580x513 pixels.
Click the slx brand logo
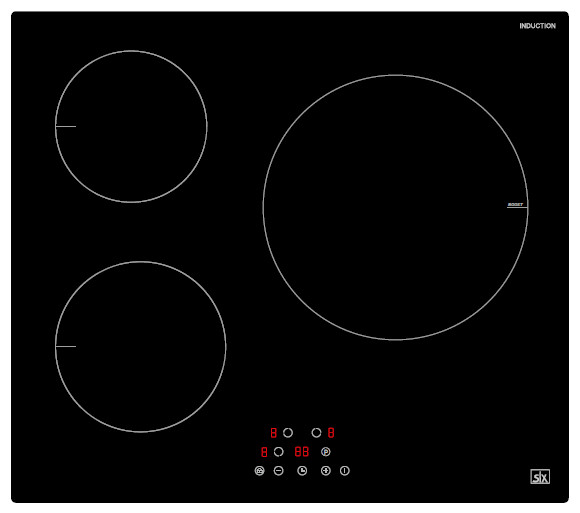click(x=540, y=476)
